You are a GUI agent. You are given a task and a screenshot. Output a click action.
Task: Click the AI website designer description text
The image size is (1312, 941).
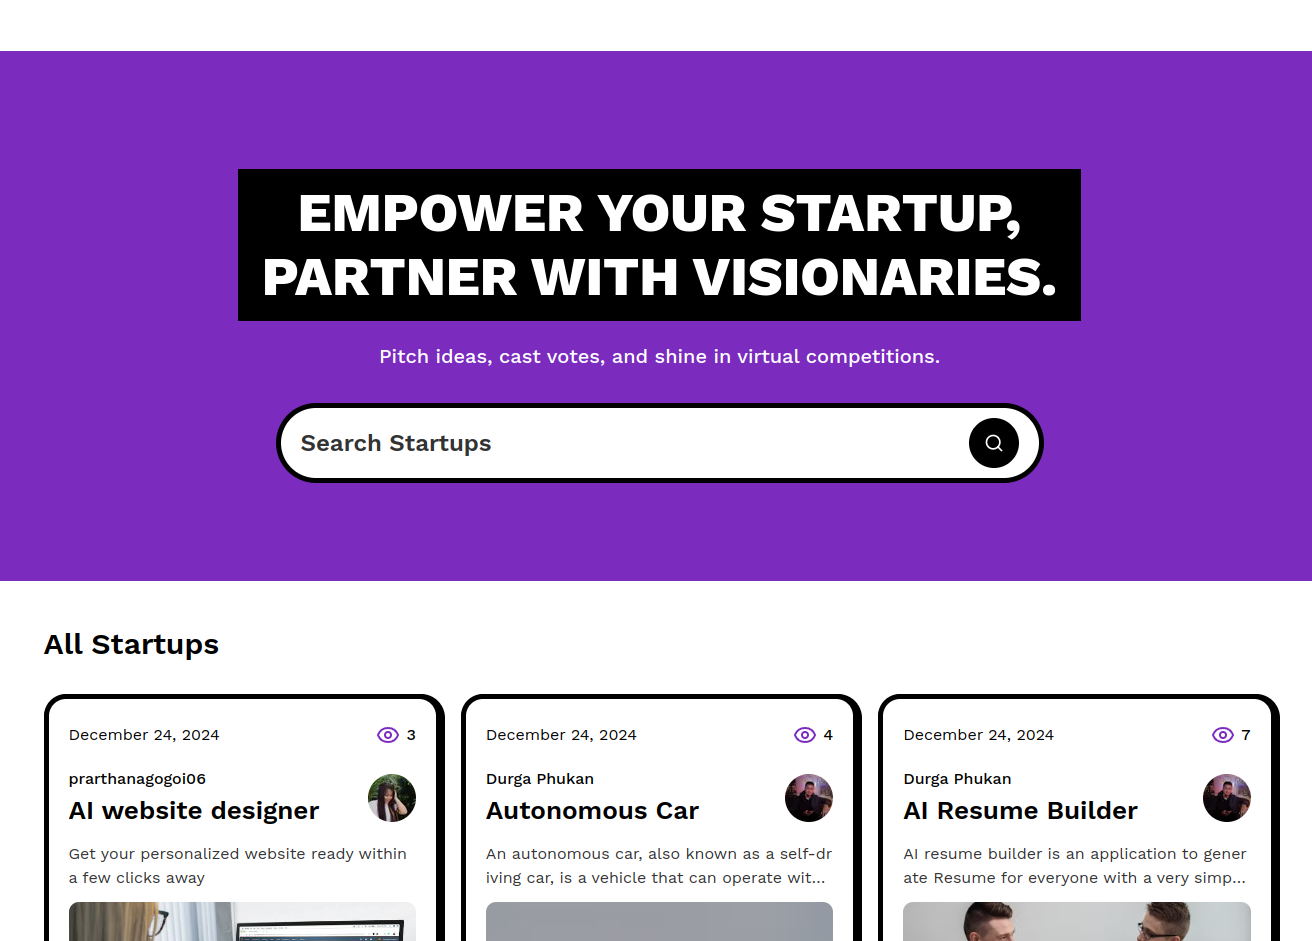(237, 866)
